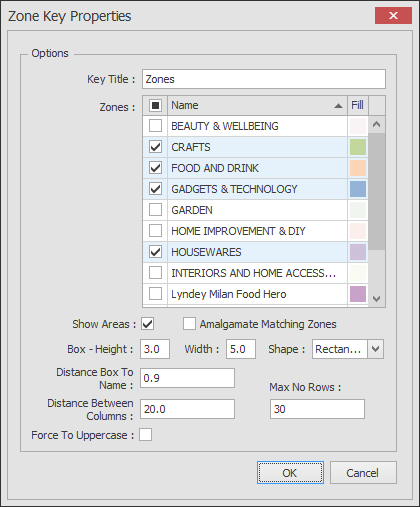Click the Max No Rows field
Screen dimensions: 420x507
click(317, 409)
